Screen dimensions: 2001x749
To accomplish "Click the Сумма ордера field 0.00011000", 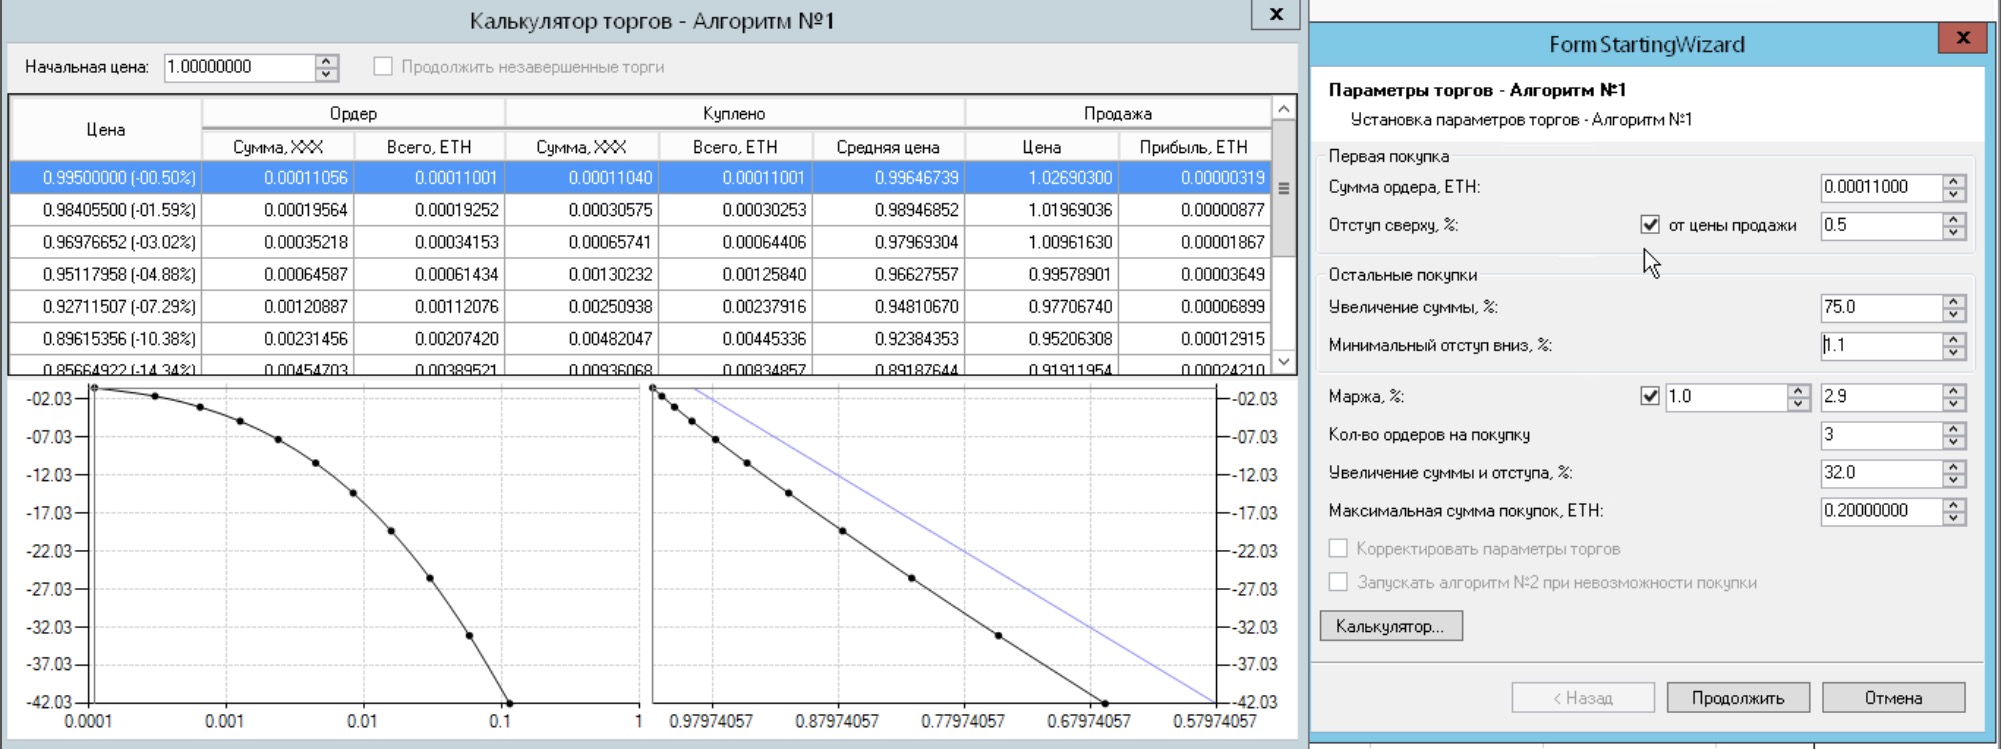I will coord(1881,187).
